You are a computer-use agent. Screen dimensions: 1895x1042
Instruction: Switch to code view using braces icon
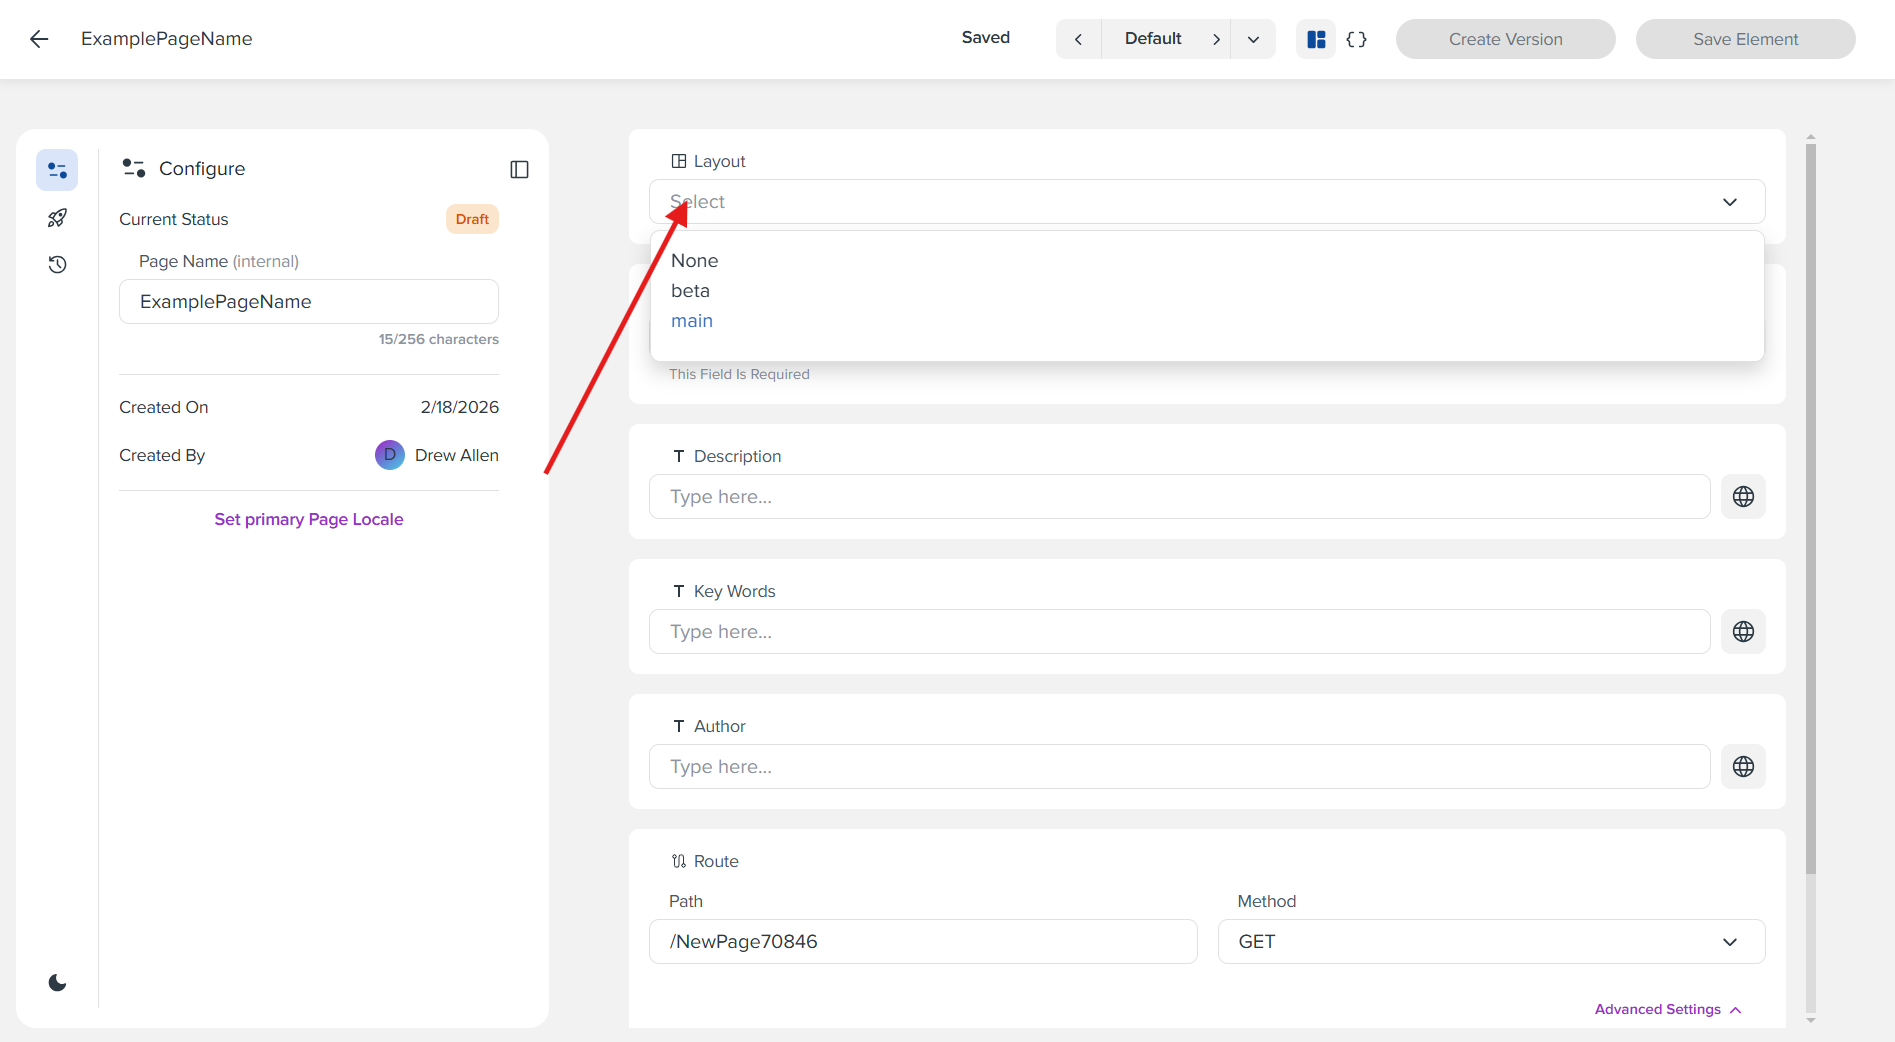coord(1357,39)
